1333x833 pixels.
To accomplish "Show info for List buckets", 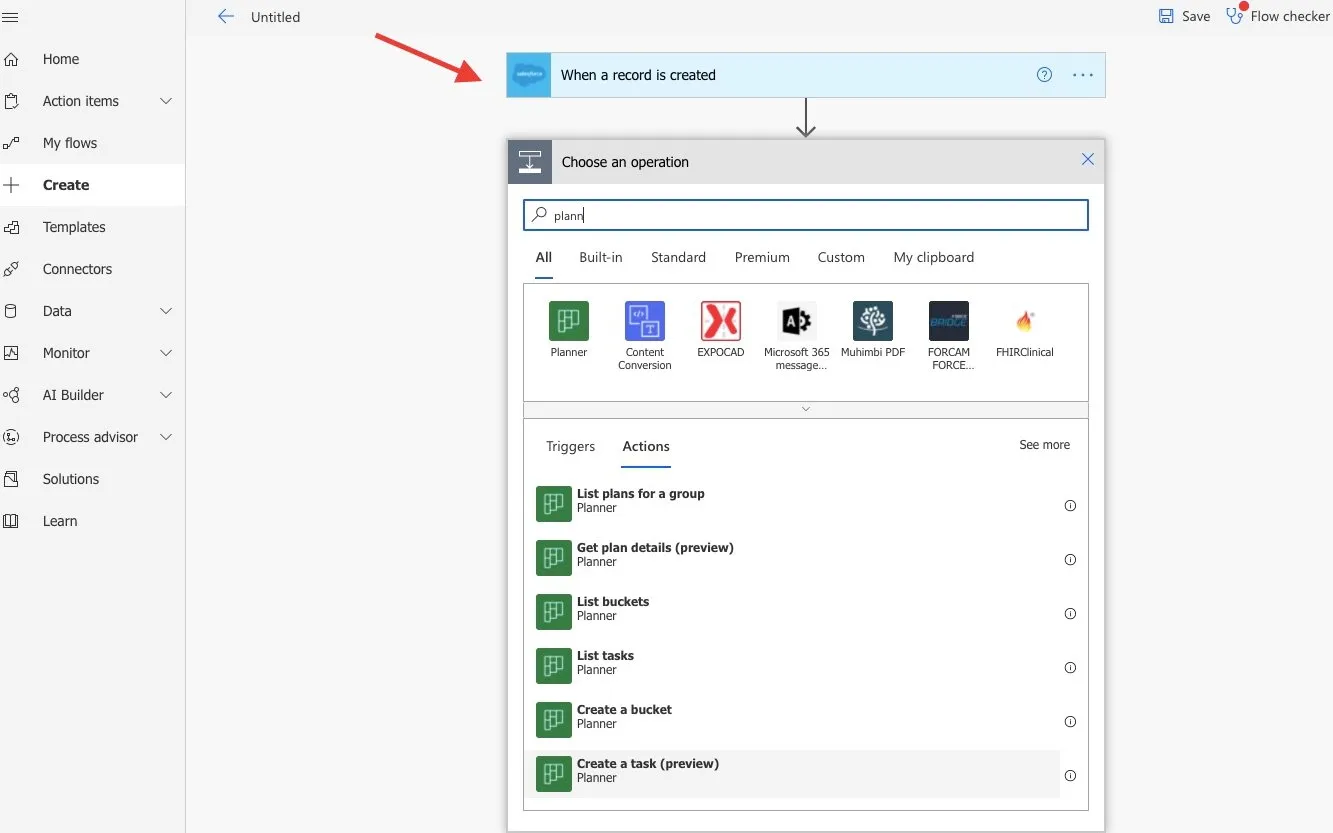I will click(x=1070, y=614).
